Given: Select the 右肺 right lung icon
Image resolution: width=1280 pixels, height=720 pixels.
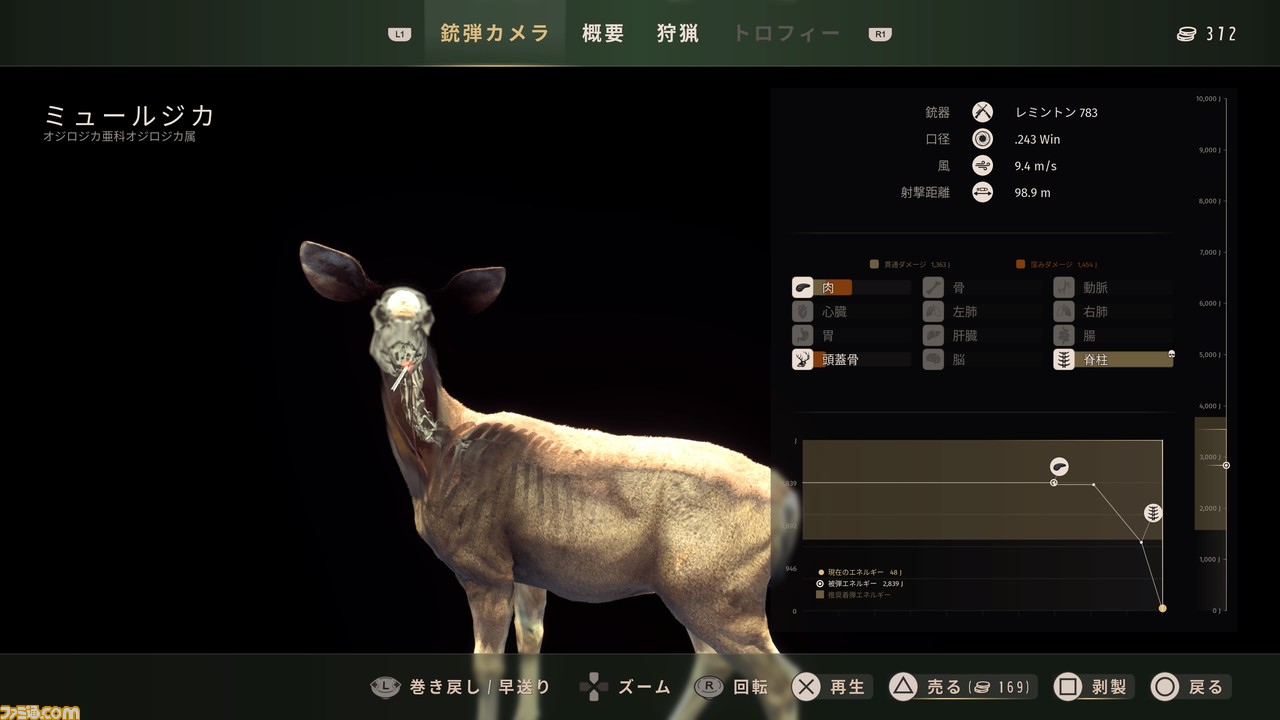Looking at the screenshot, I should point(1064,312).
